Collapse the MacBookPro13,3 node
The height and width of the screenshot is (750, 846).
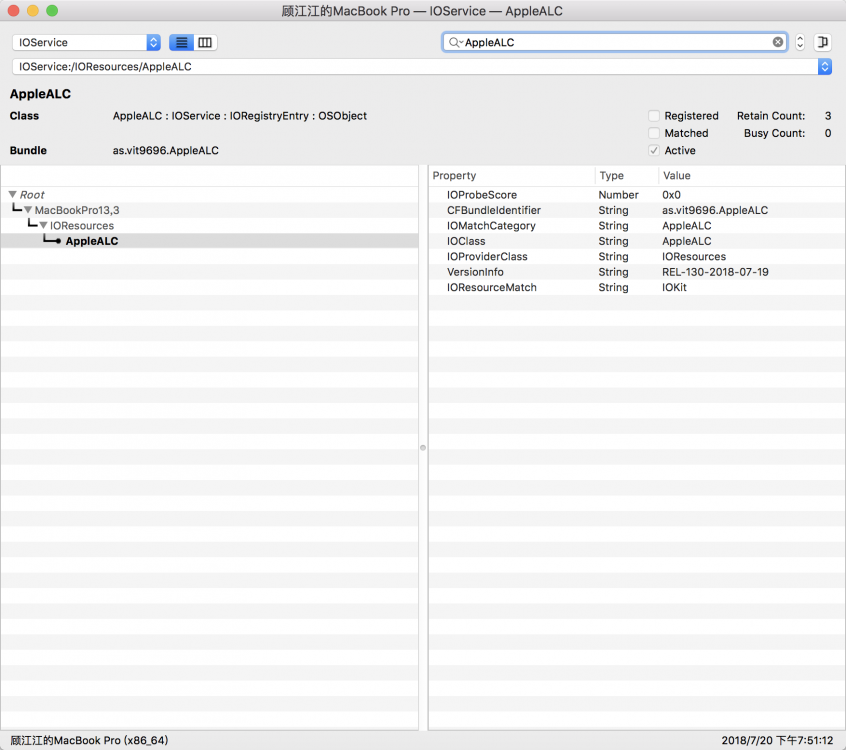[28, 210]
